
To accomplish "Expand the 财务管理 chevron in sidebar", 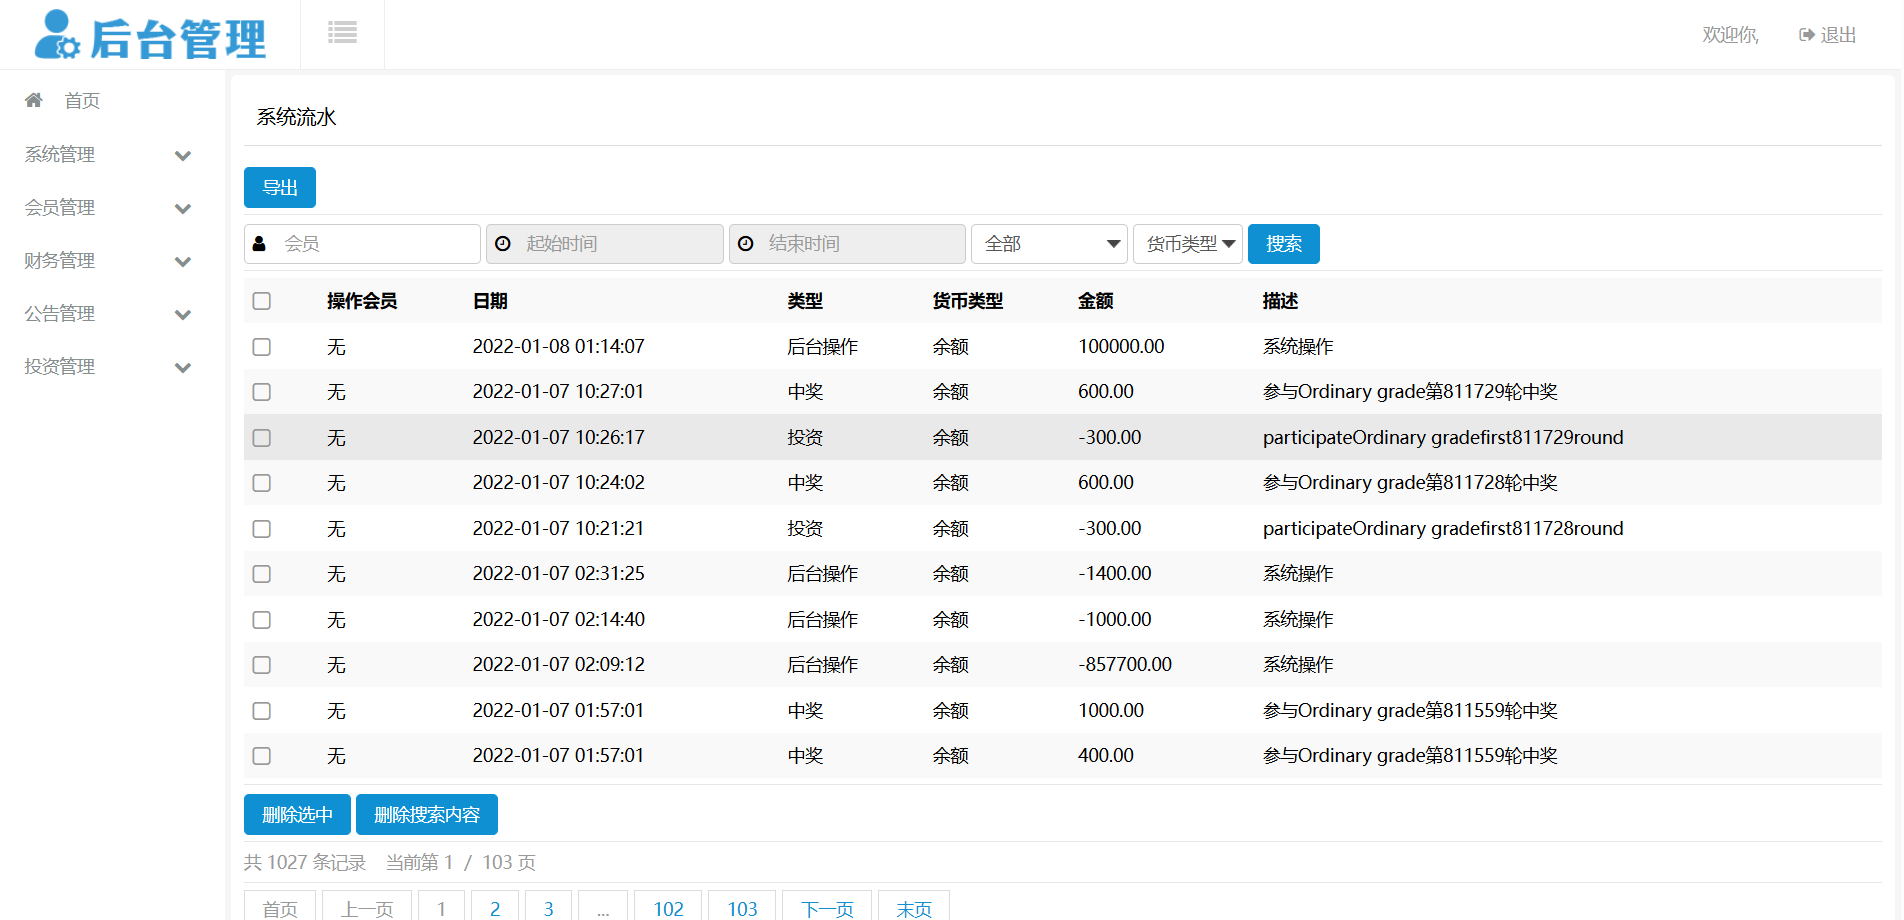I will tap(183, 262).
